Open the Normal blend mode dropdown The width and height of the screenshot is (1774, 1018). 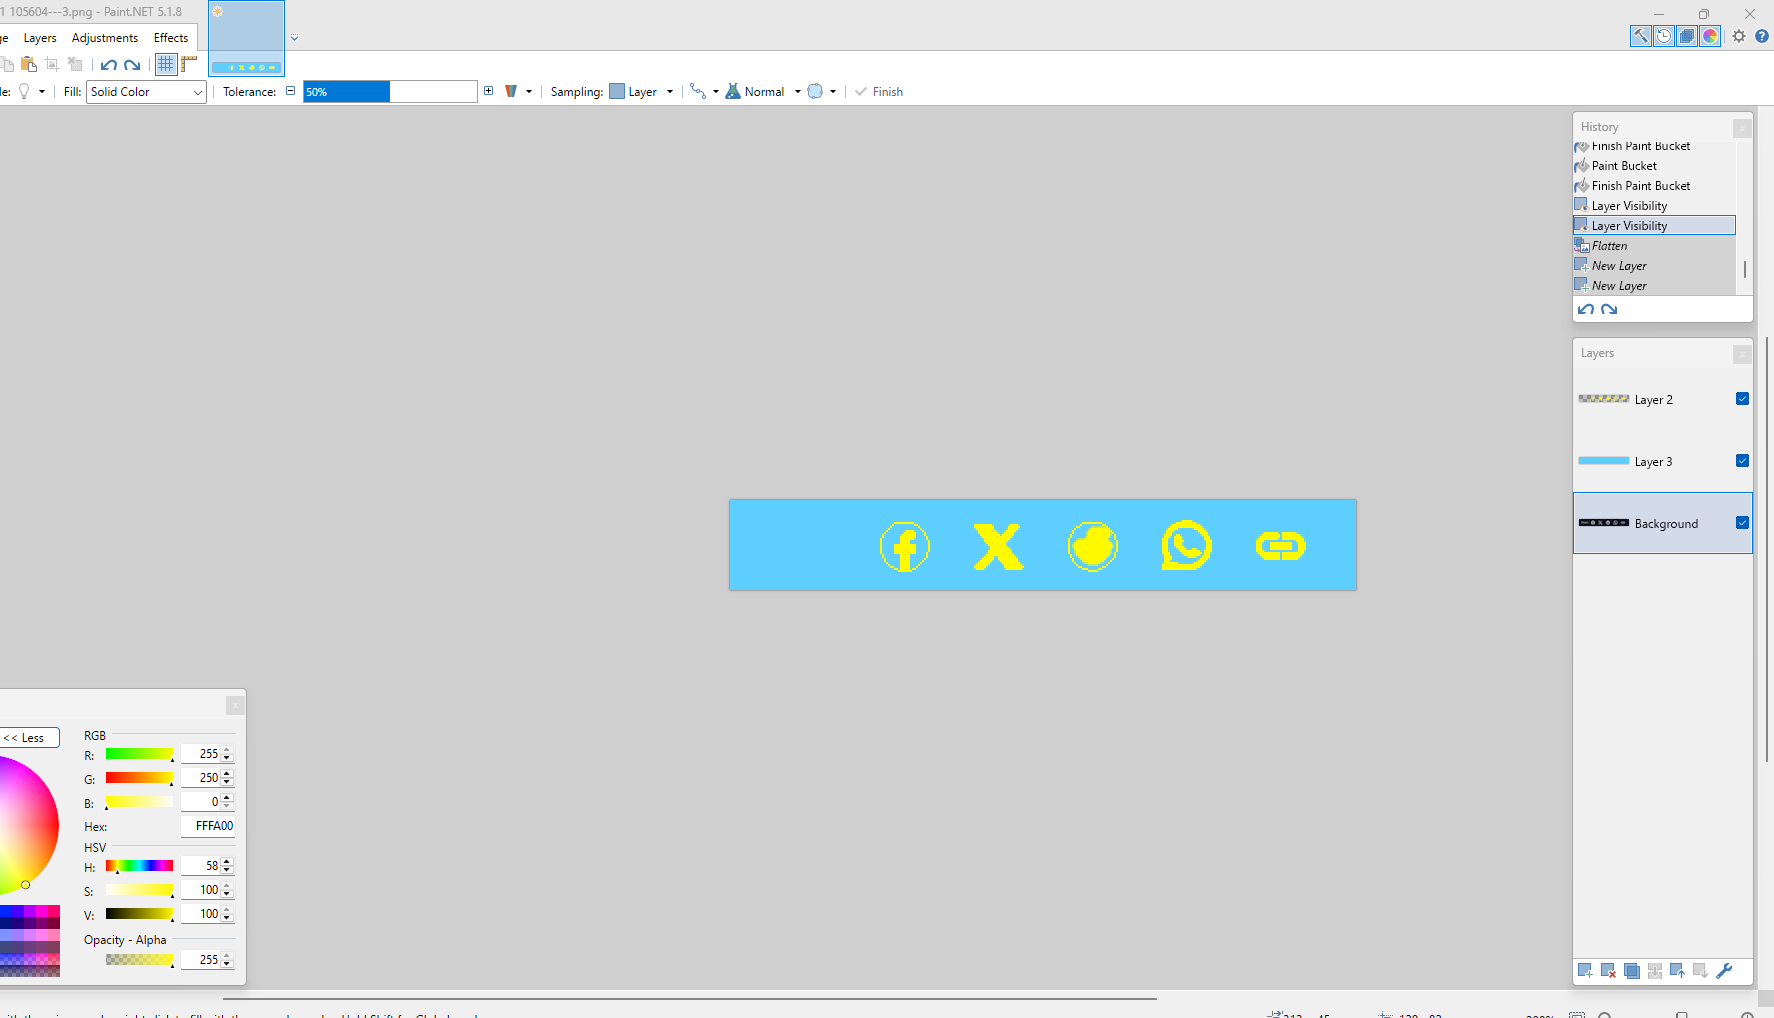click(x=772, y=91)
